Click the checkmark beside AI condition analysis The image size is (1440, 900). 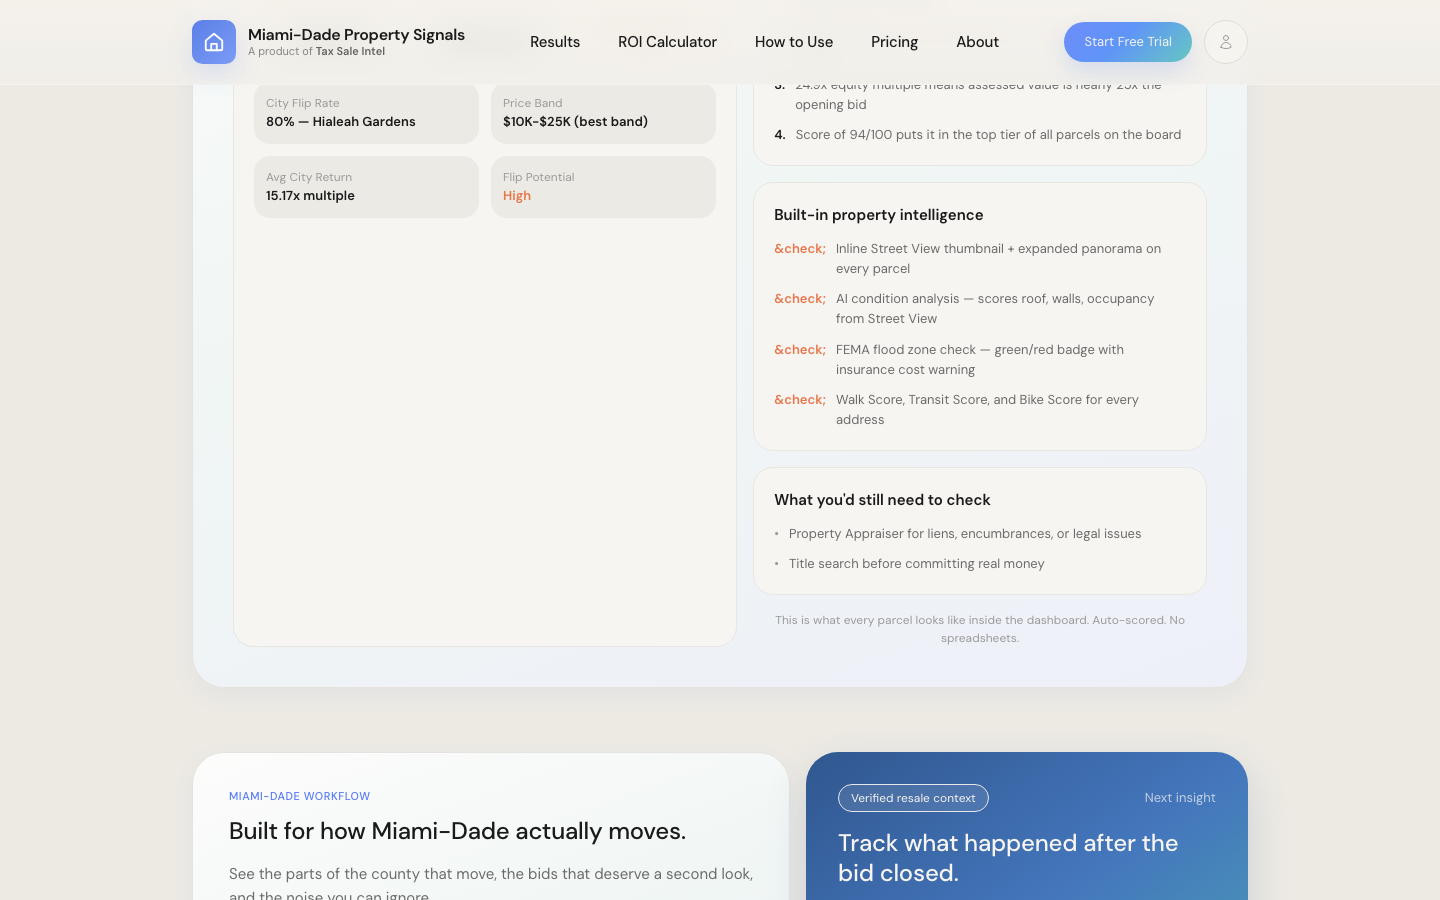(799, 299)
